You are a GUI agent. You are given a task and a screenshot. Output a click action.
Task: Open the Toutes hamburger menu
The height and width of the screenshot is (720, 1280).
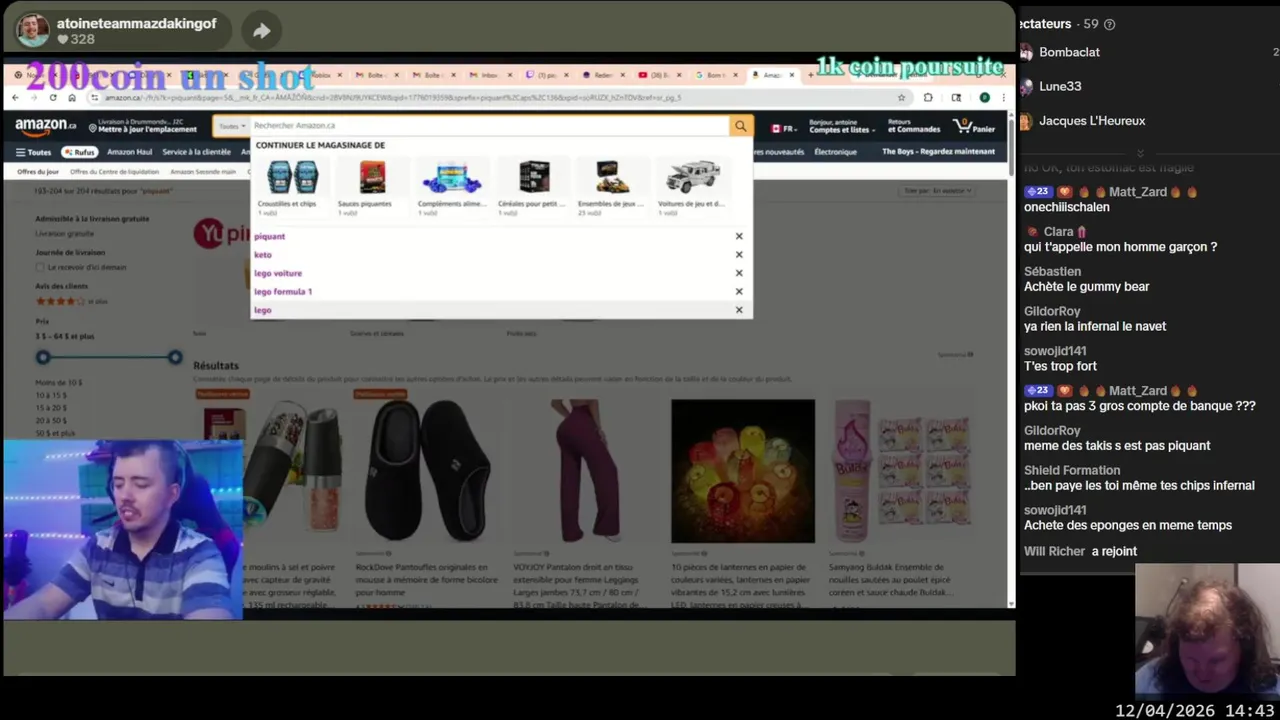tap(33, 152)
